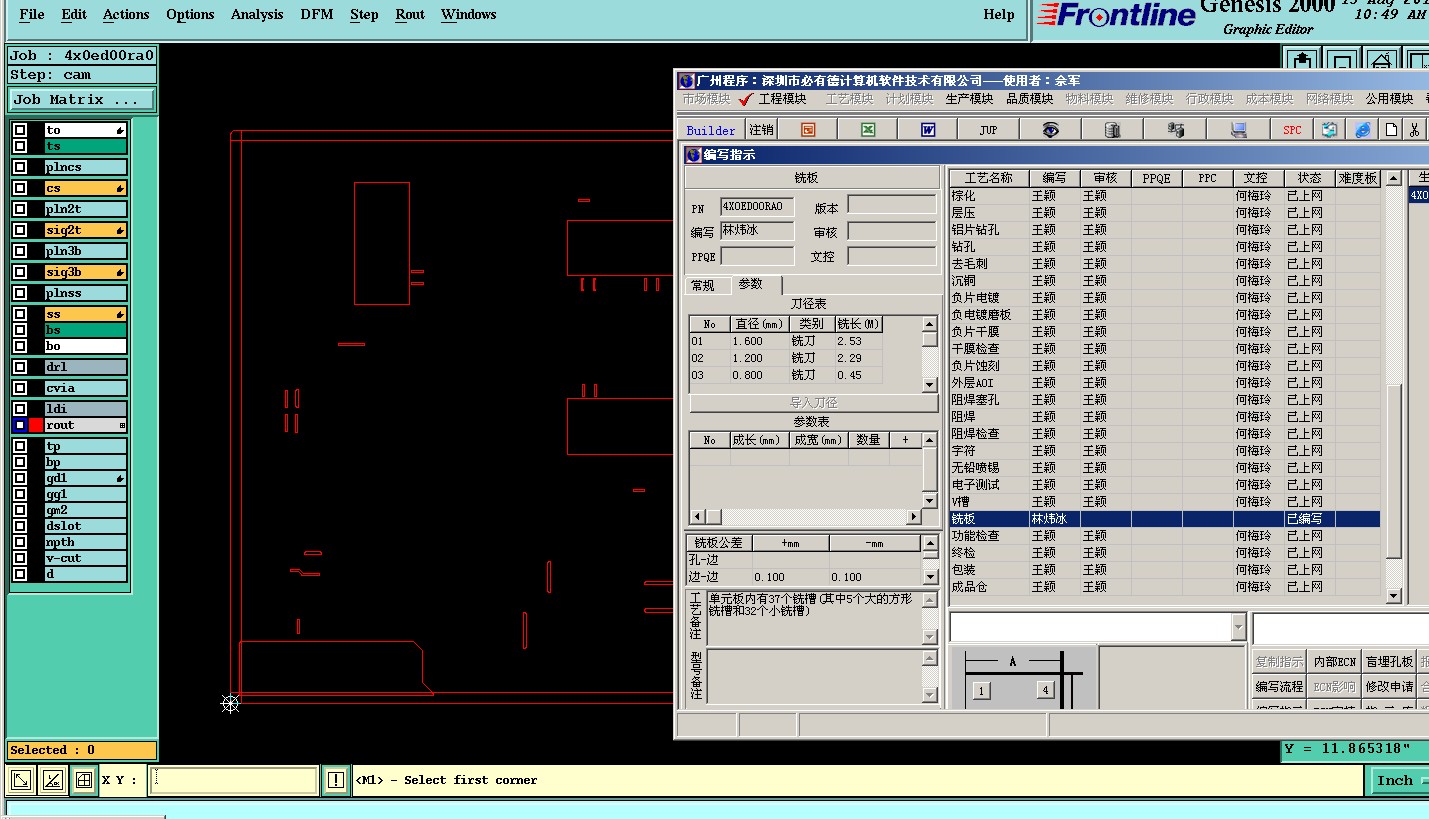1429x819 pixels.
Task: Toggle the checkbox for the drl layer
Action: coord(20,367)
